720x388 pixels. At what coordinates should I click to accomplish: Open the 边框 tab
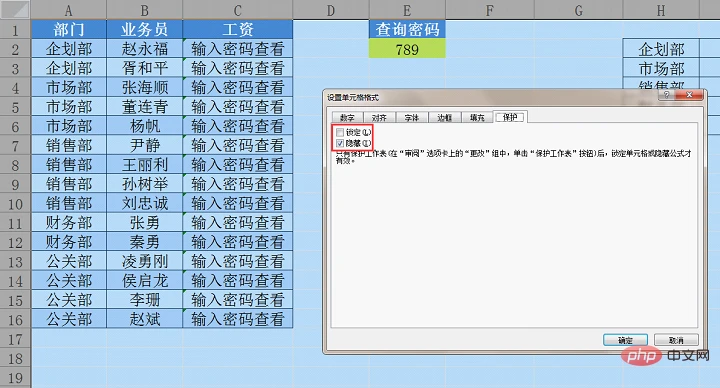point(444,118)
